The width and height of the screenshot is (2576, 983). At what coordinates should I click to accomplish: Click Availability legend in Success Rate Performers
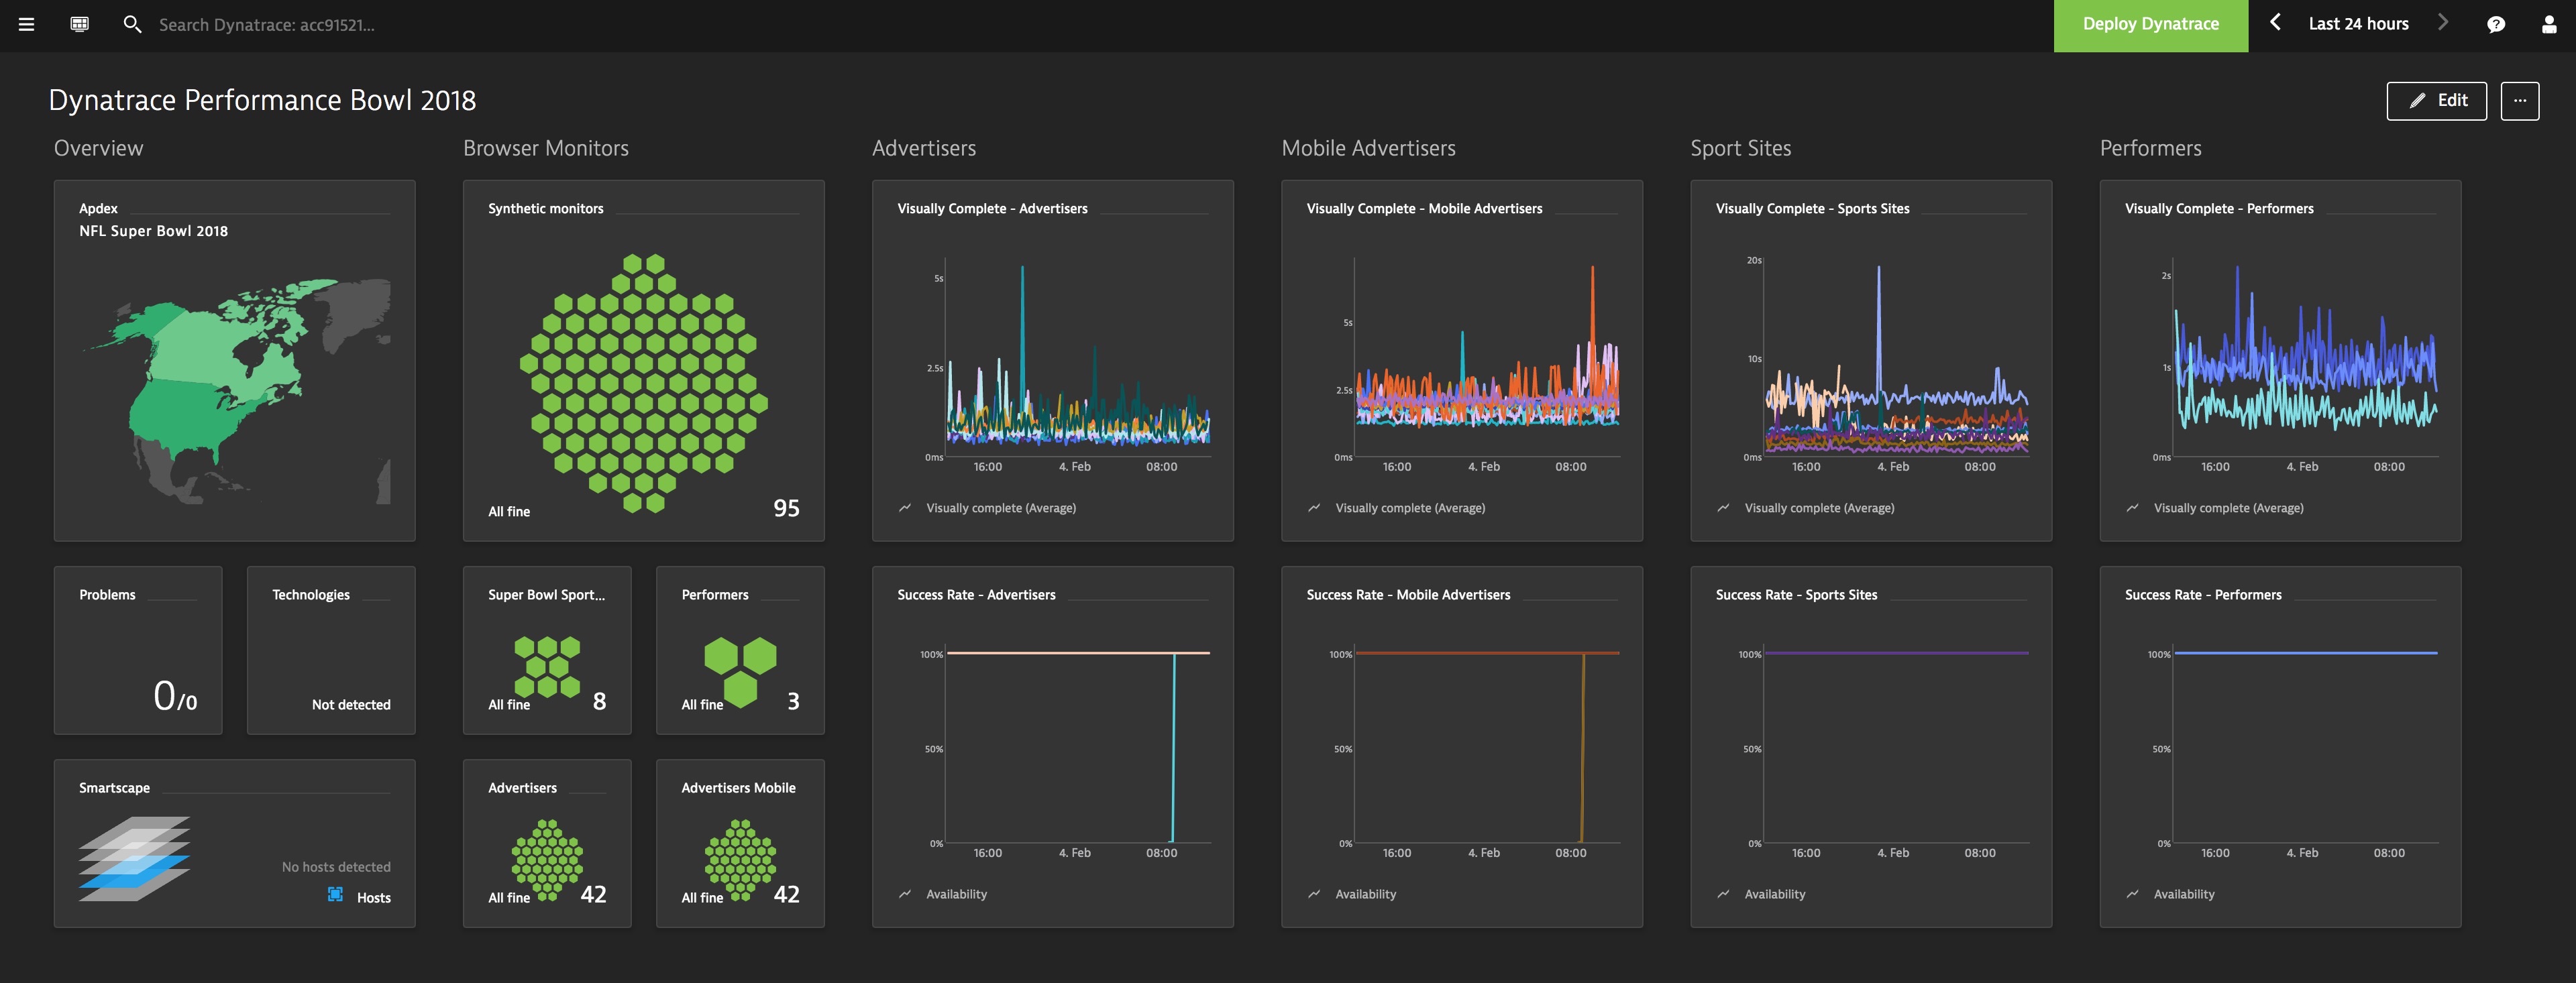[x=2183, y=894]
